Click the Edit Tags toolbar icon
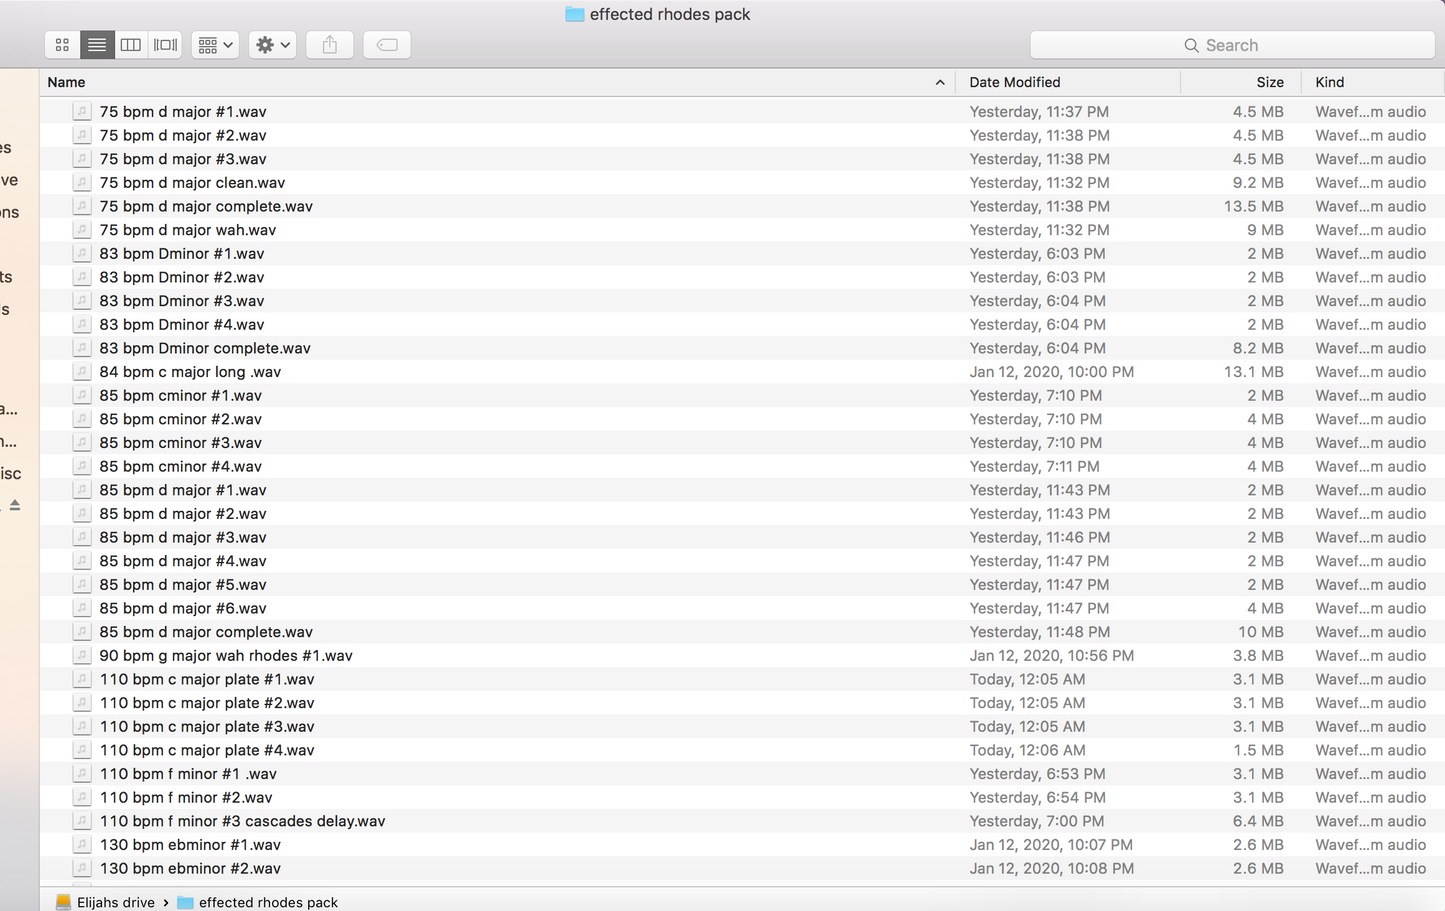This screenshot has width=1445, height=911. tap(387, 45)
